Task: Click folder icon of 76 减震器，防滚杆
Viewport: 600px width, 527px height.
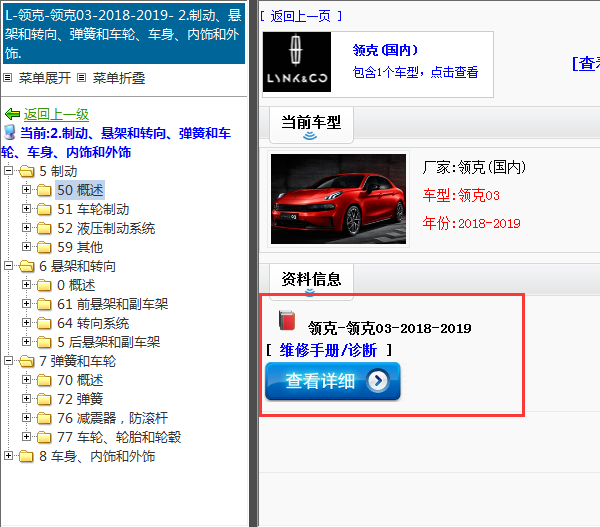Action: [x=44, y=418]
